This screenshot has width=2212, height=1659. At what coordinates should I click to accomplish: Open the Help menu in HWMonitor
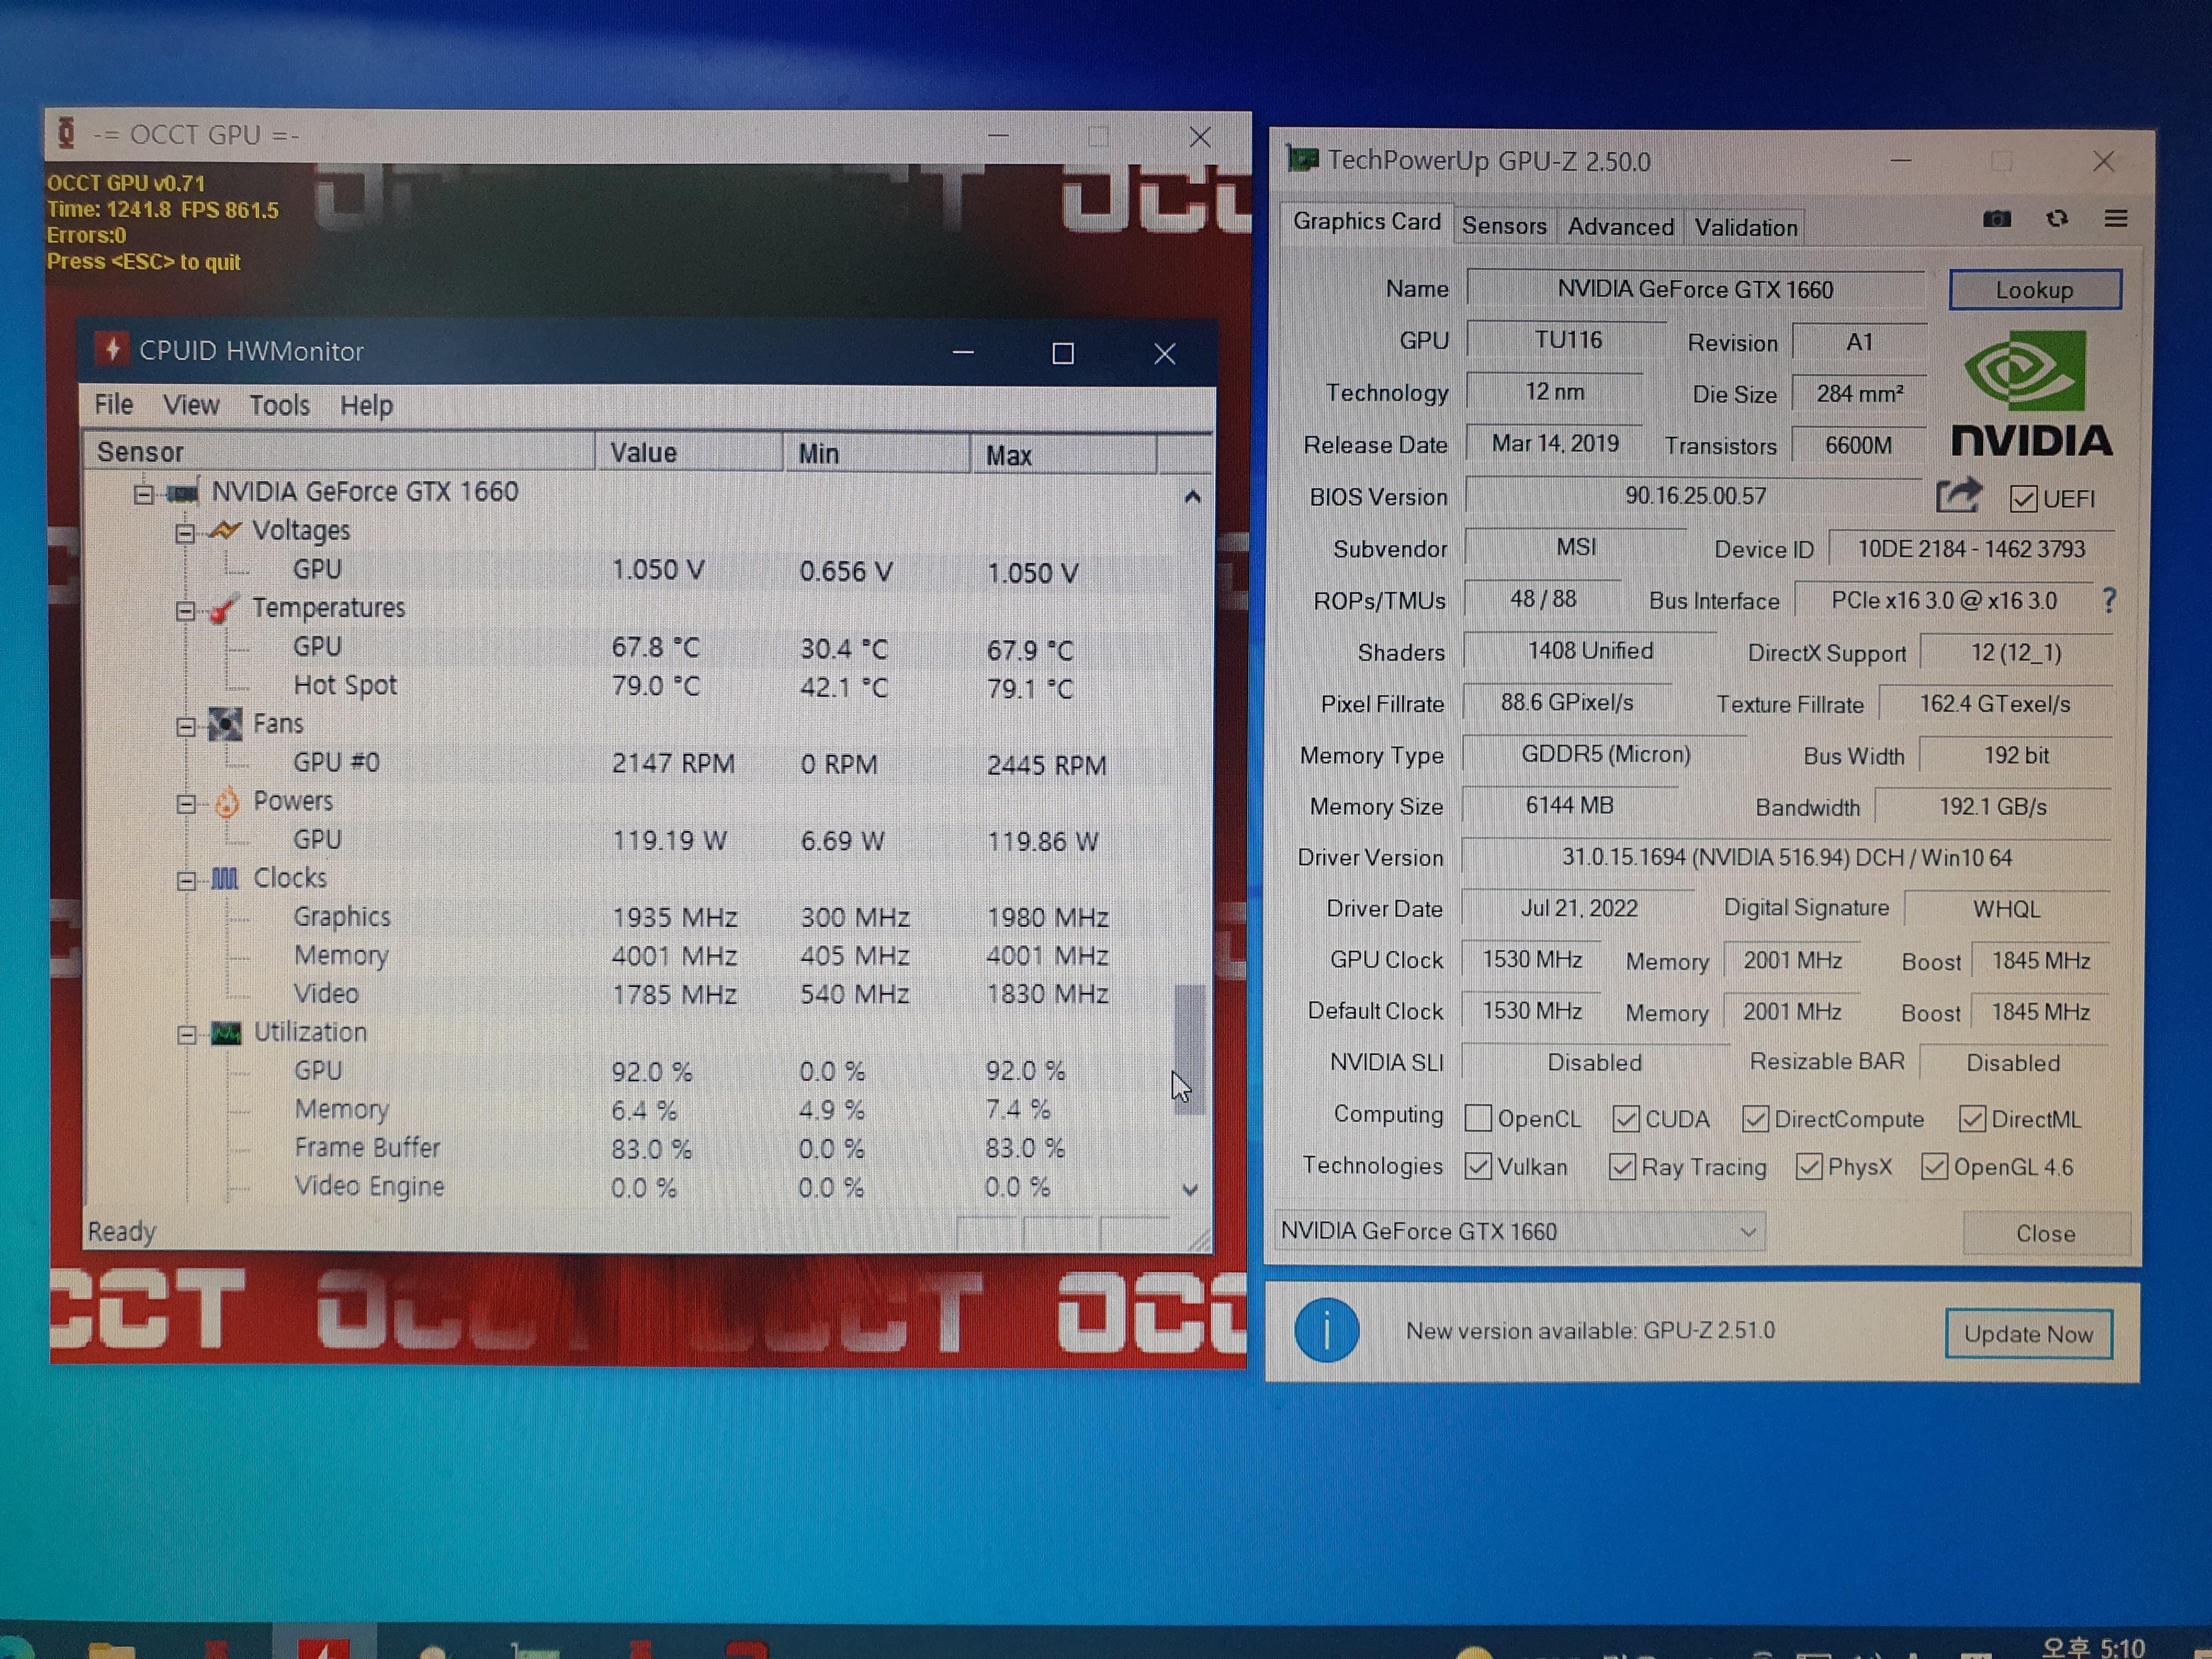(366, 405)
